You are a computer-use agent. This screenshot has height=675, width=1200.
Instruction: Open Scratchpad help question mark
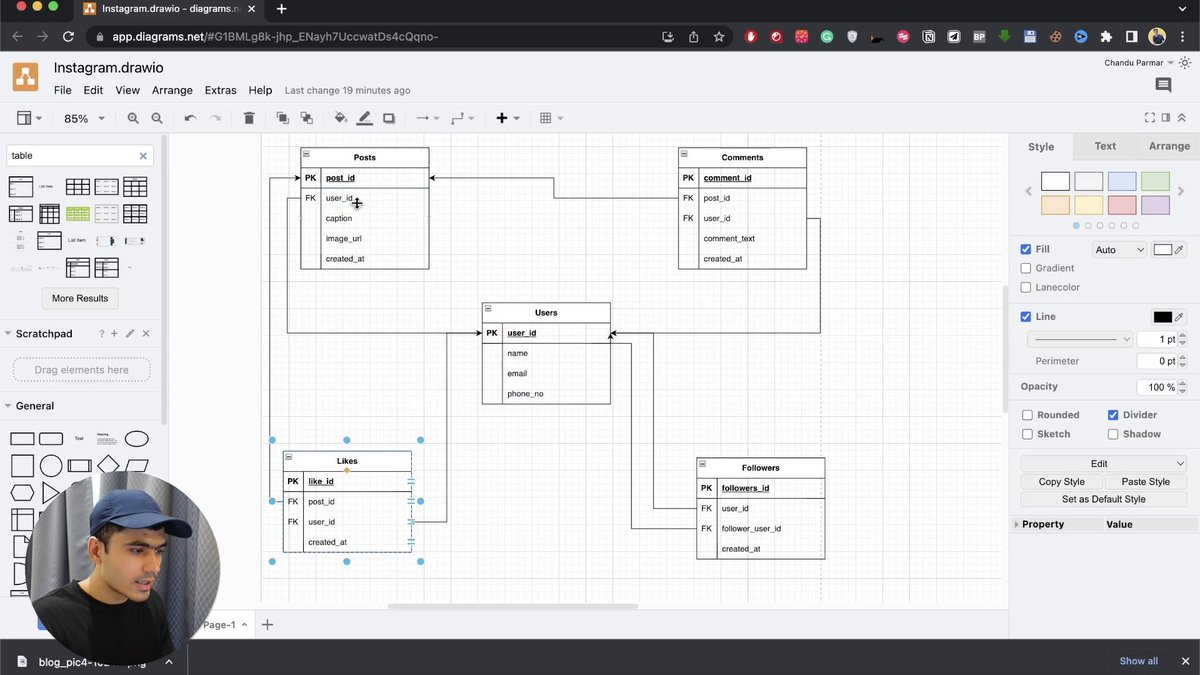(x=101, y=334)
